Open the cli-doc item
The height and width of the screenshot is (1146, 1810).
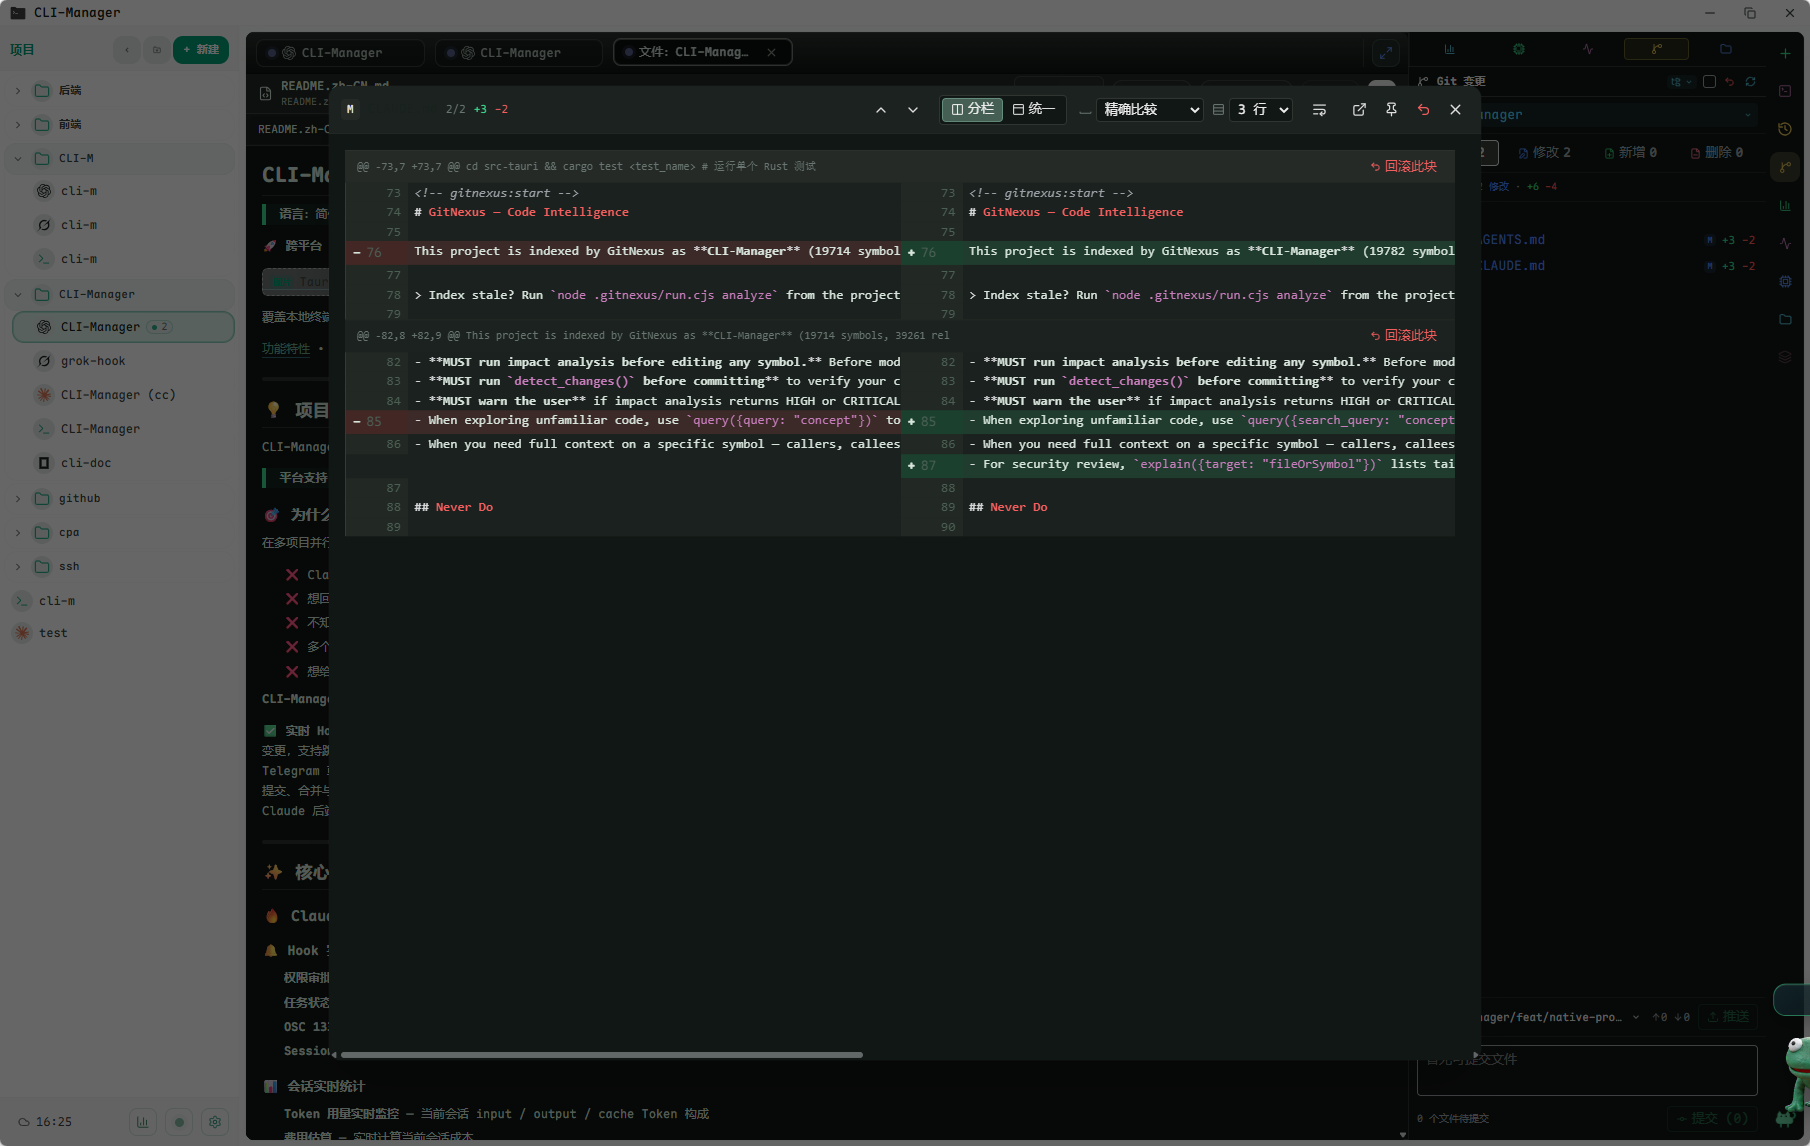[124, 463]
